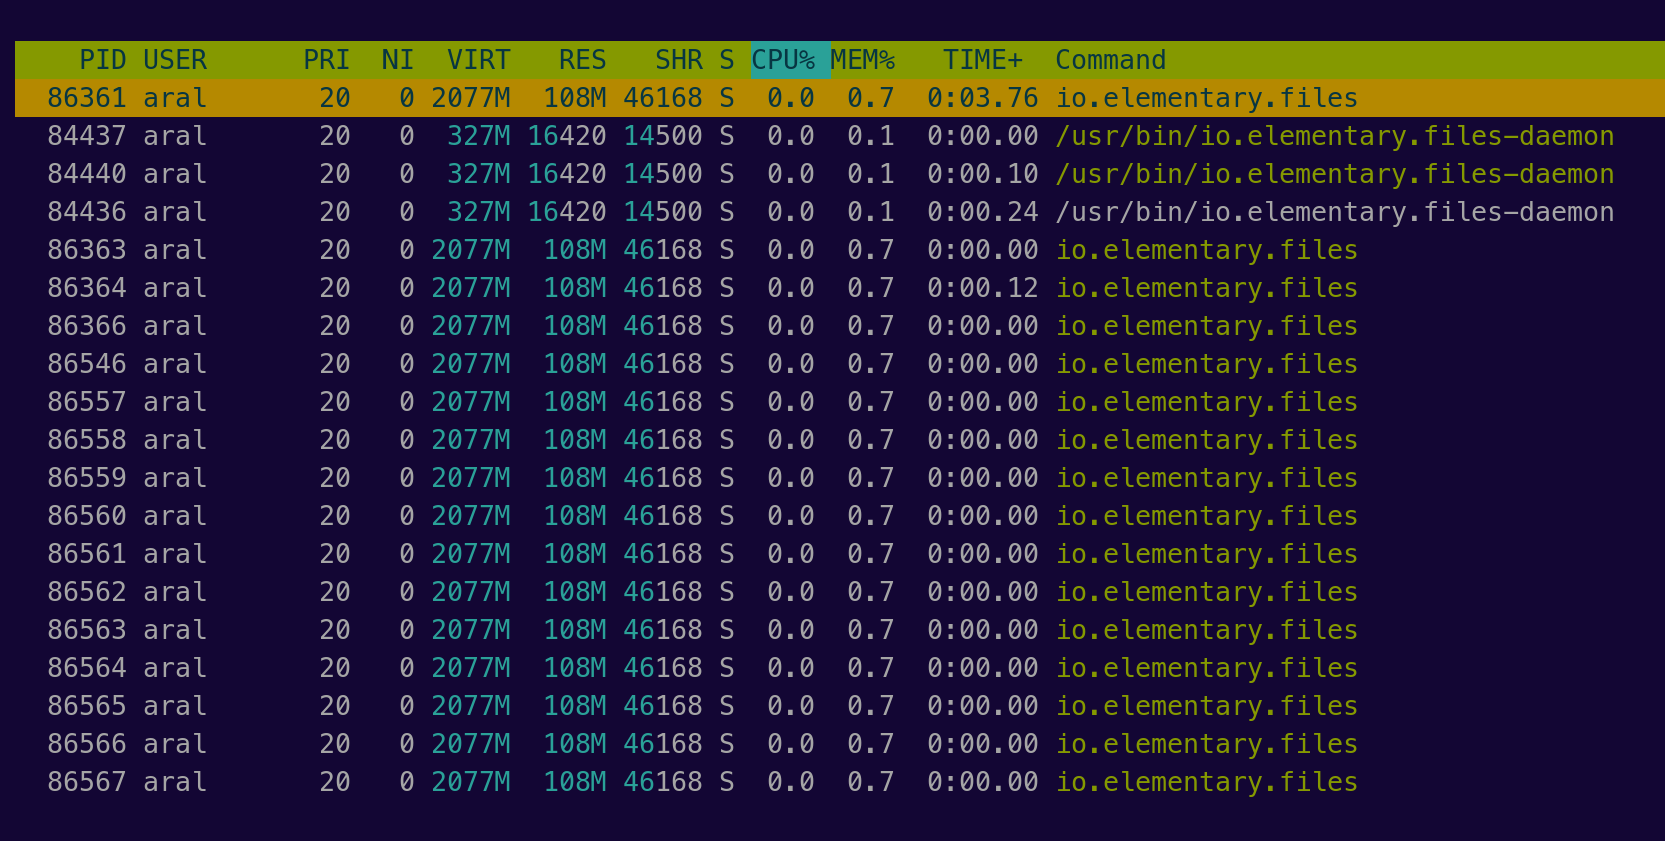Click 0.7 MEM% value of PID 86564
1665x841 pixels.
pos(871,668)
